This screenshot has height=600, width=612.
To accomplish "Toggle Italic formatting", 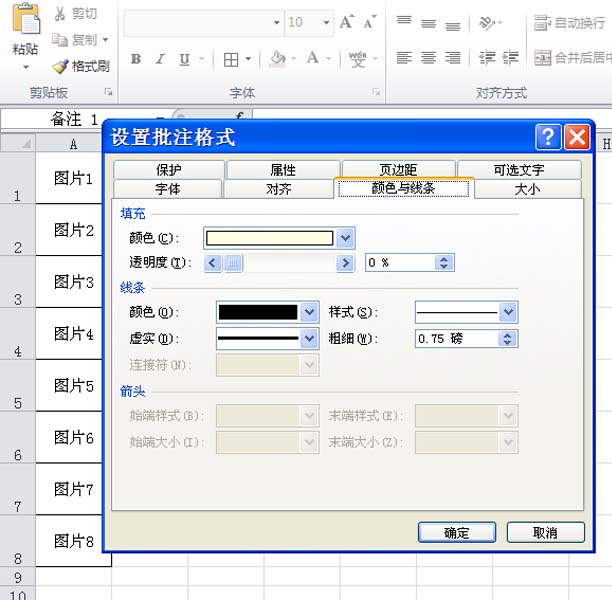I will [160, 59].
